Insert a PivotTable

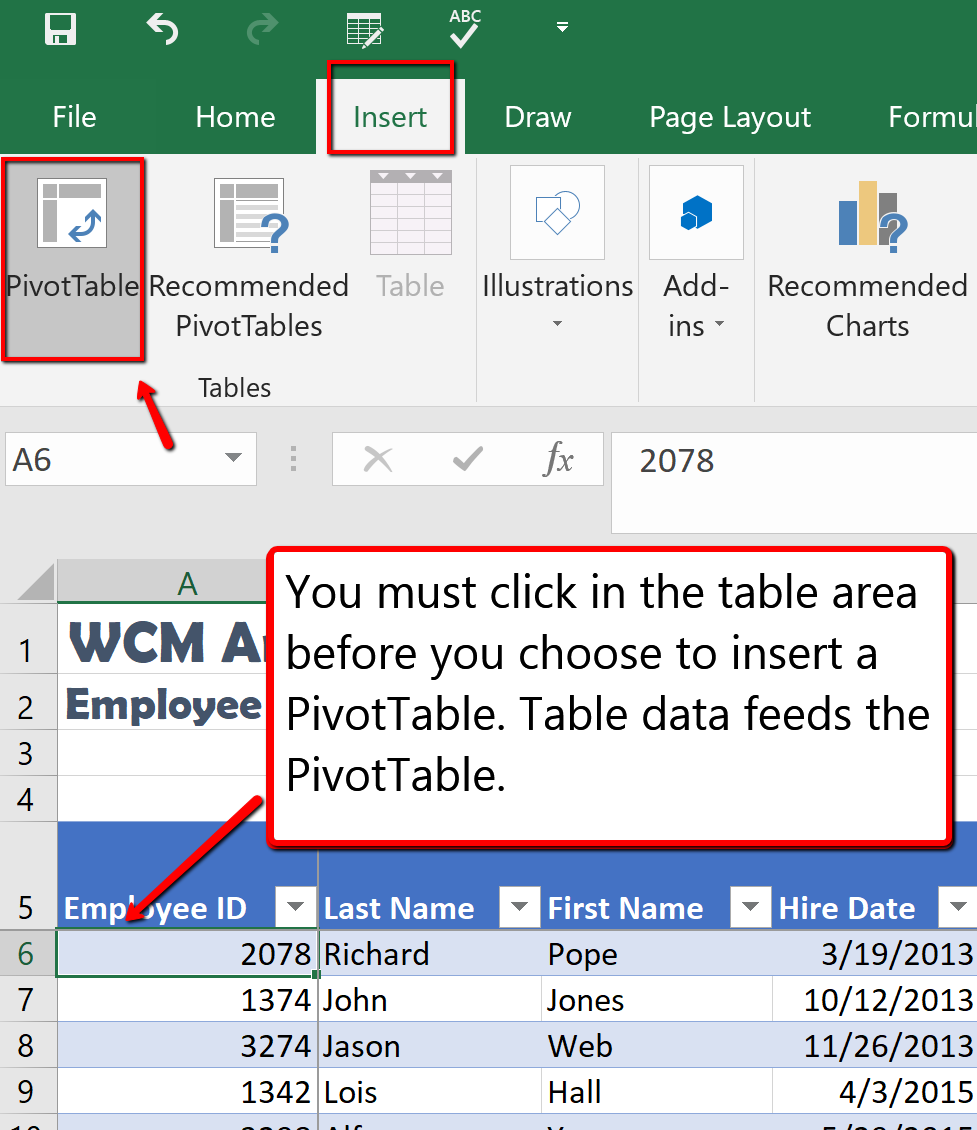click(73, 259)
